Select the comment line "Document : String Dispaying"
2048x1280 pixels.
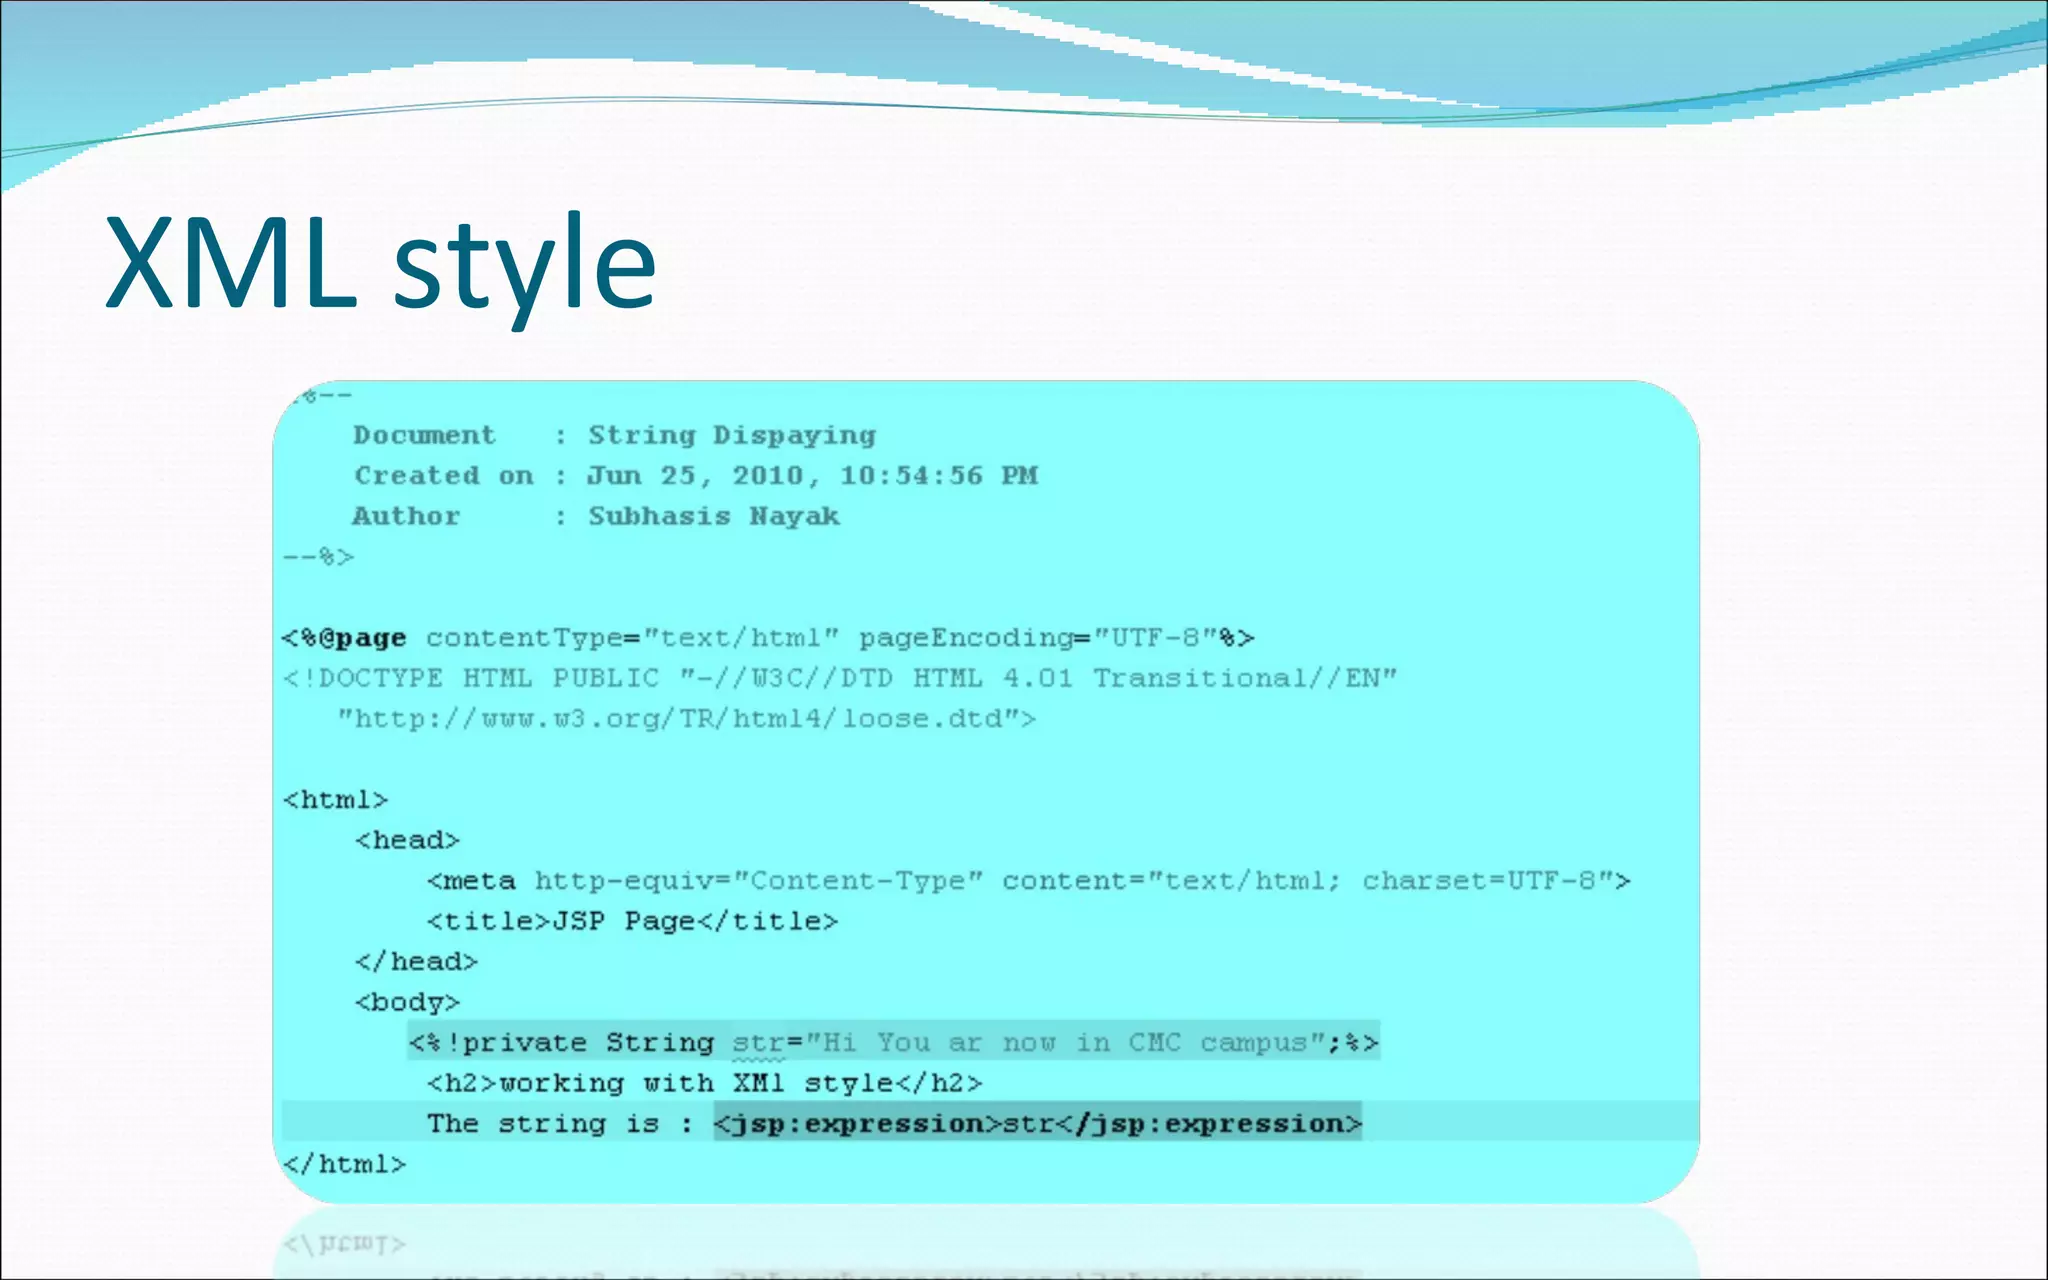click(x=614, y=436)
